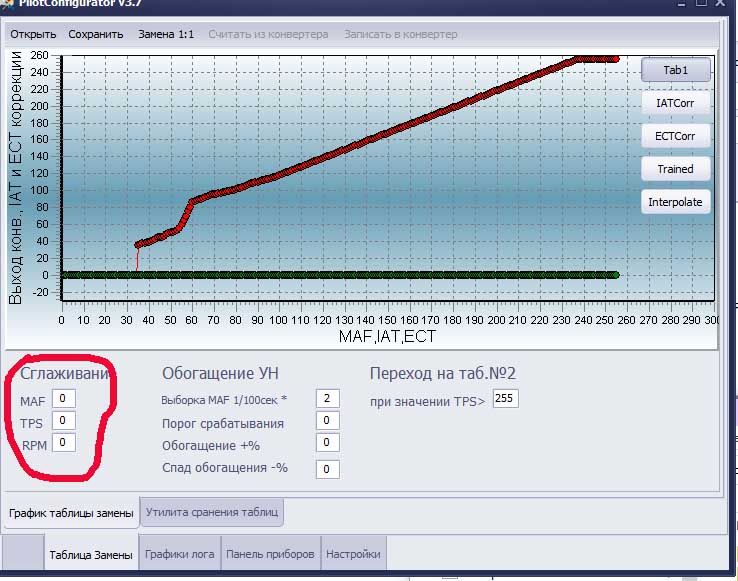Click the Trained button
738x581 pixels.
tap(675, 169)
